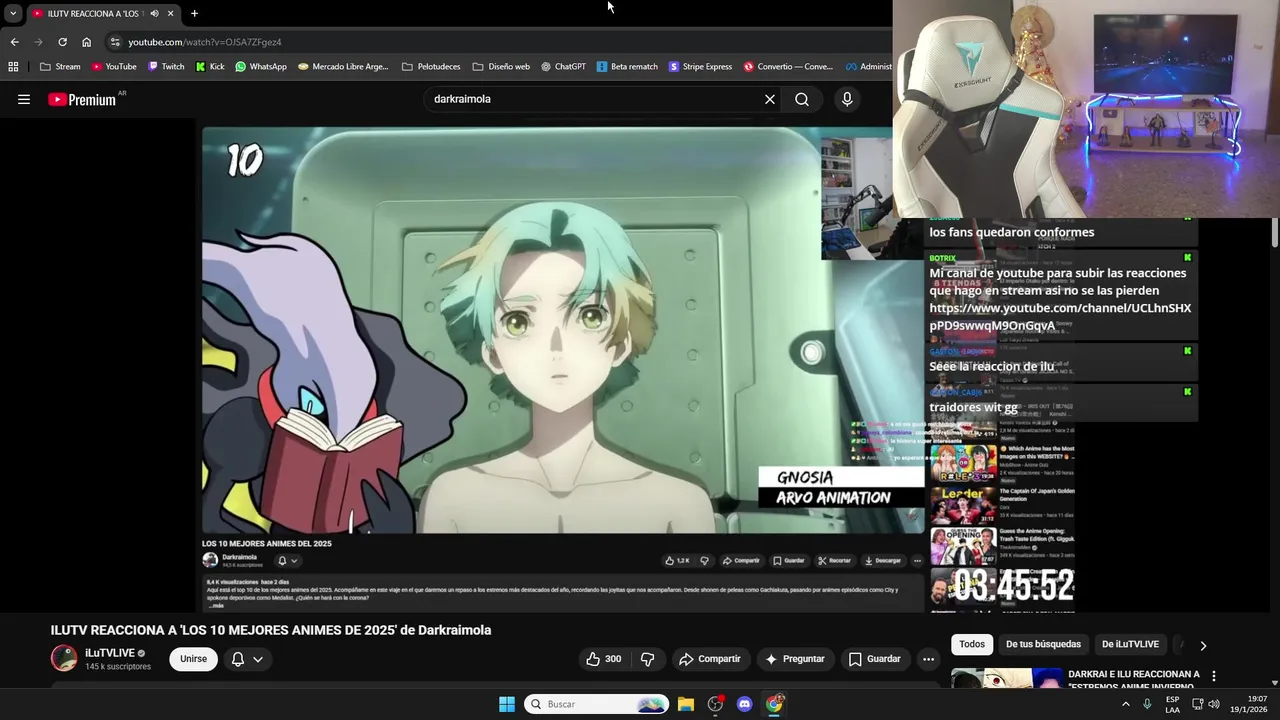Screen dimensions: 1280x720
Task: Go to YouTube Premium home logo
Action: tap(82, 99)
